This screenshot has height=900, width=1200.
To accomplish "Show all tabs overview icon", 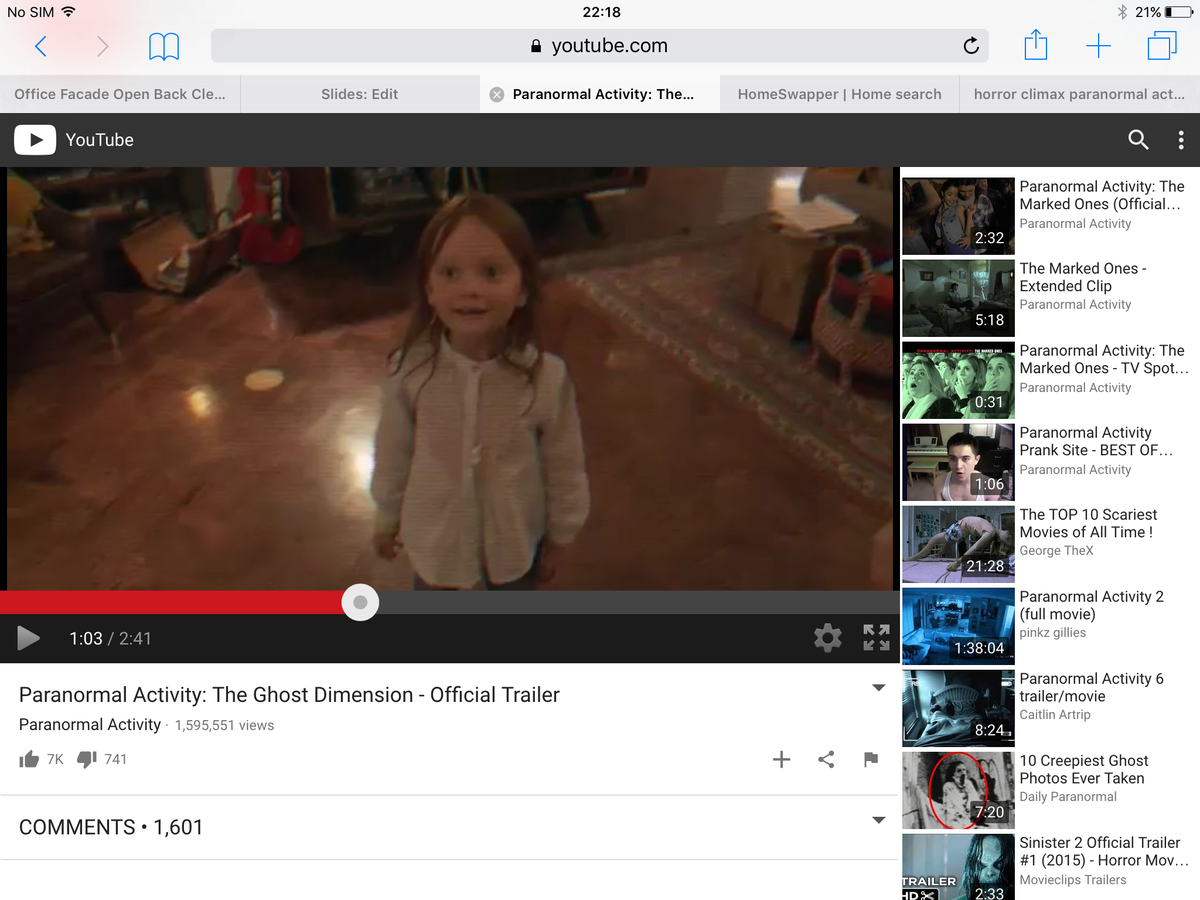I will (1161, 46).
